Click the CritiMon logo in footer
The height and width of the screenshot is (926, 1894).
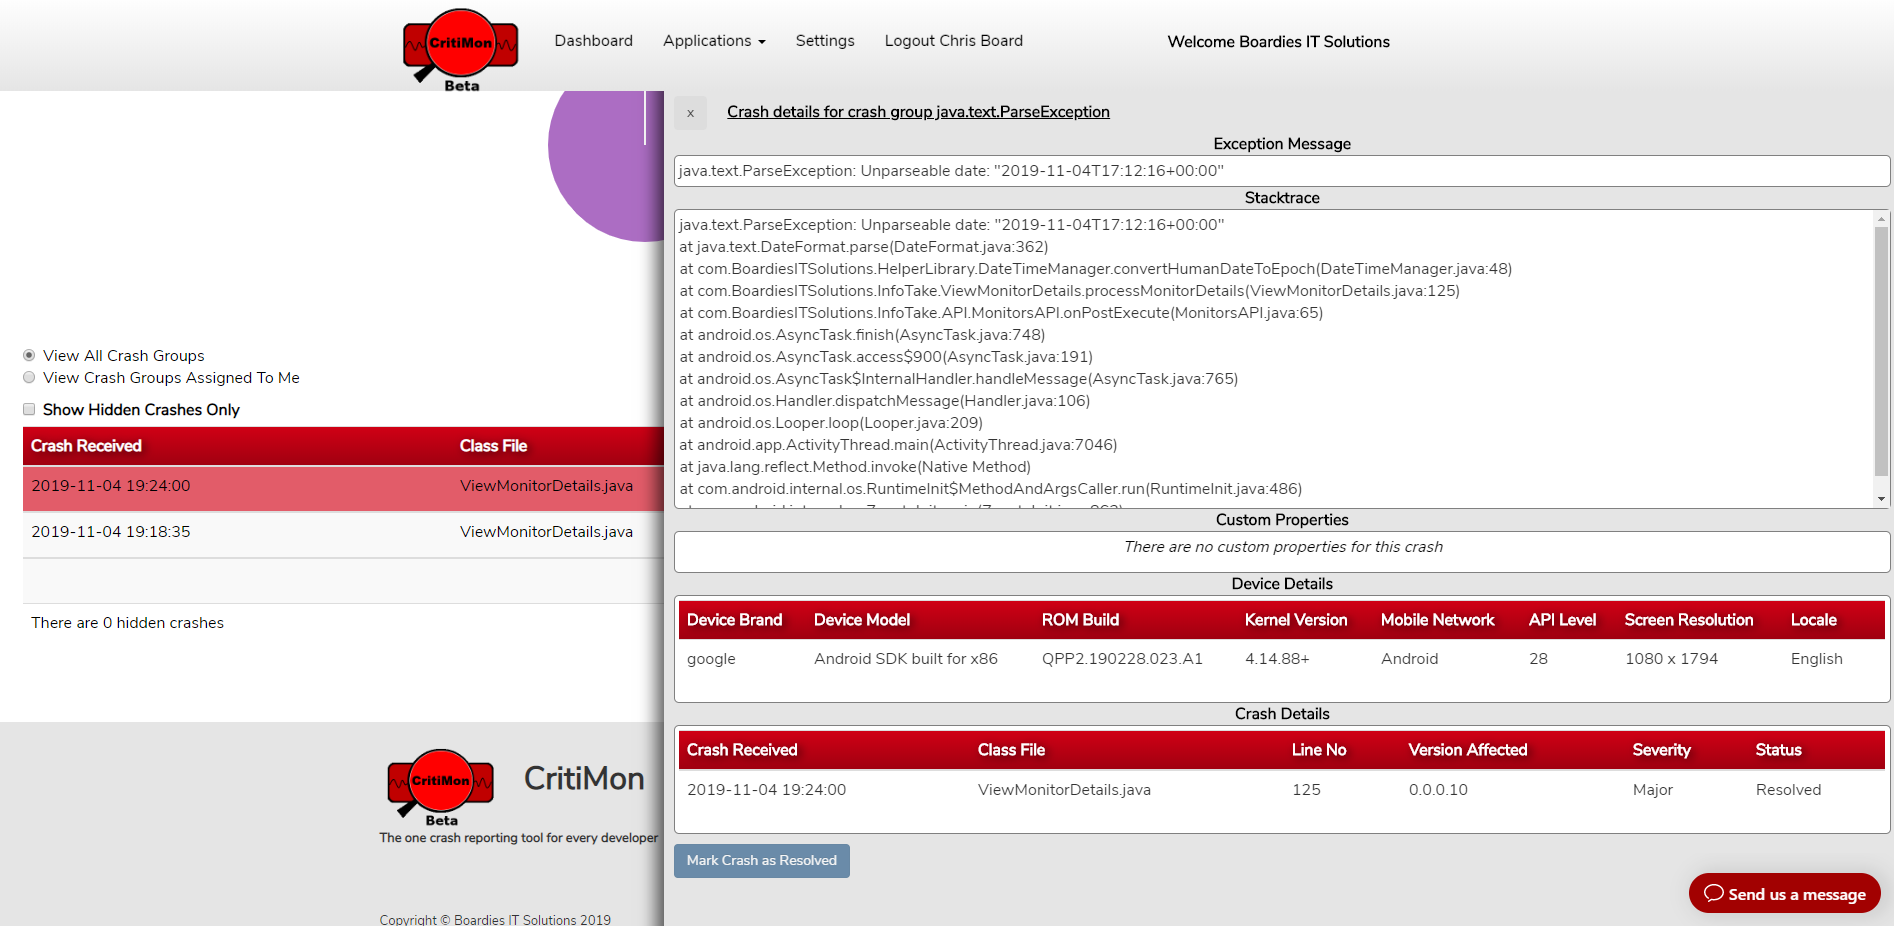coord(441,787)
